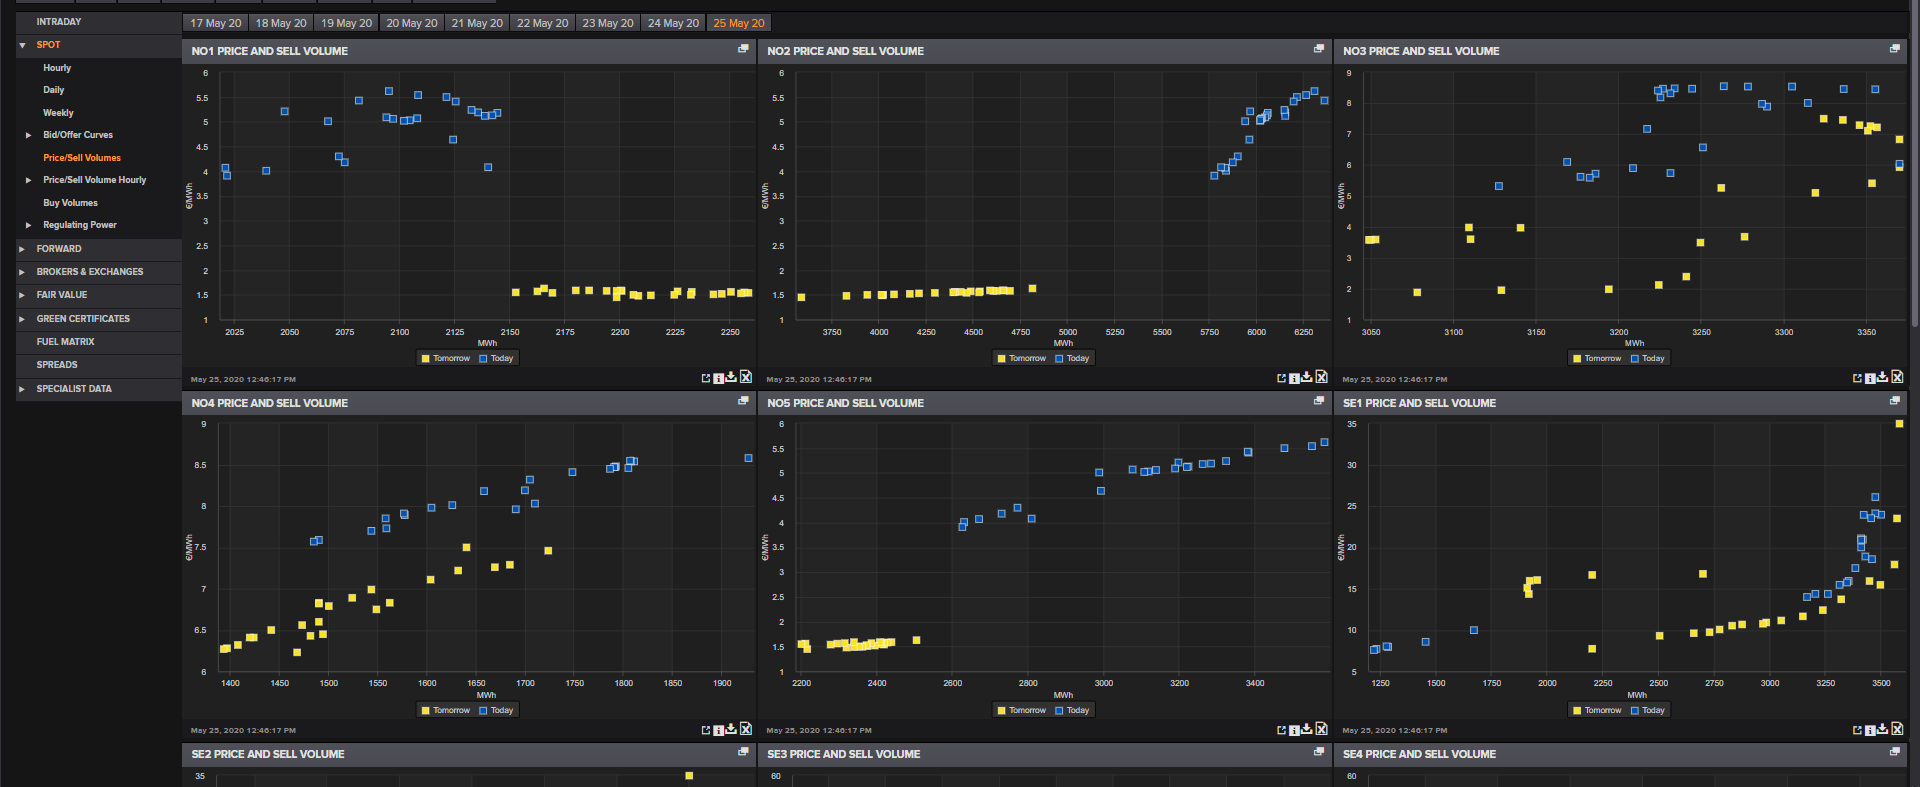The width and height of the screenshot is (1920, 787).
Task: Toggle Tomorrow series in NO1 chart legend
Action: point(446,358)
